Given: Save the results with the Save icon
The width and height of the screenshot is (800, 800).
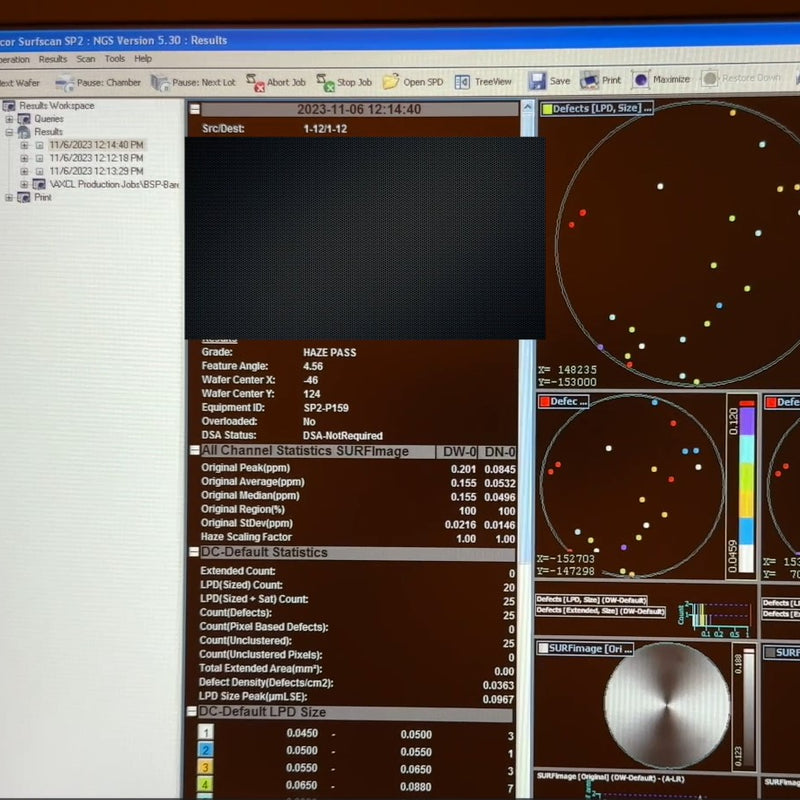Looking at the screenshot, I should (537, 80).
